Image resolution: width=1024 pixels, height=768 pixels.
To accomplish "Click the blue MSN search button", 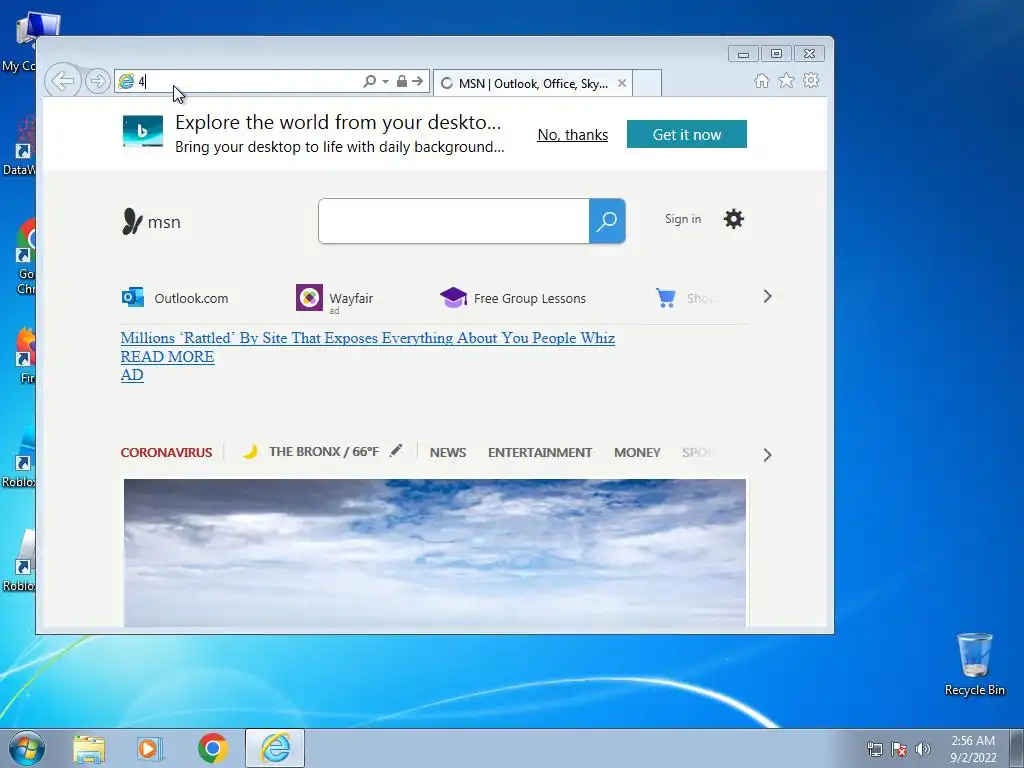I will 607,221.
